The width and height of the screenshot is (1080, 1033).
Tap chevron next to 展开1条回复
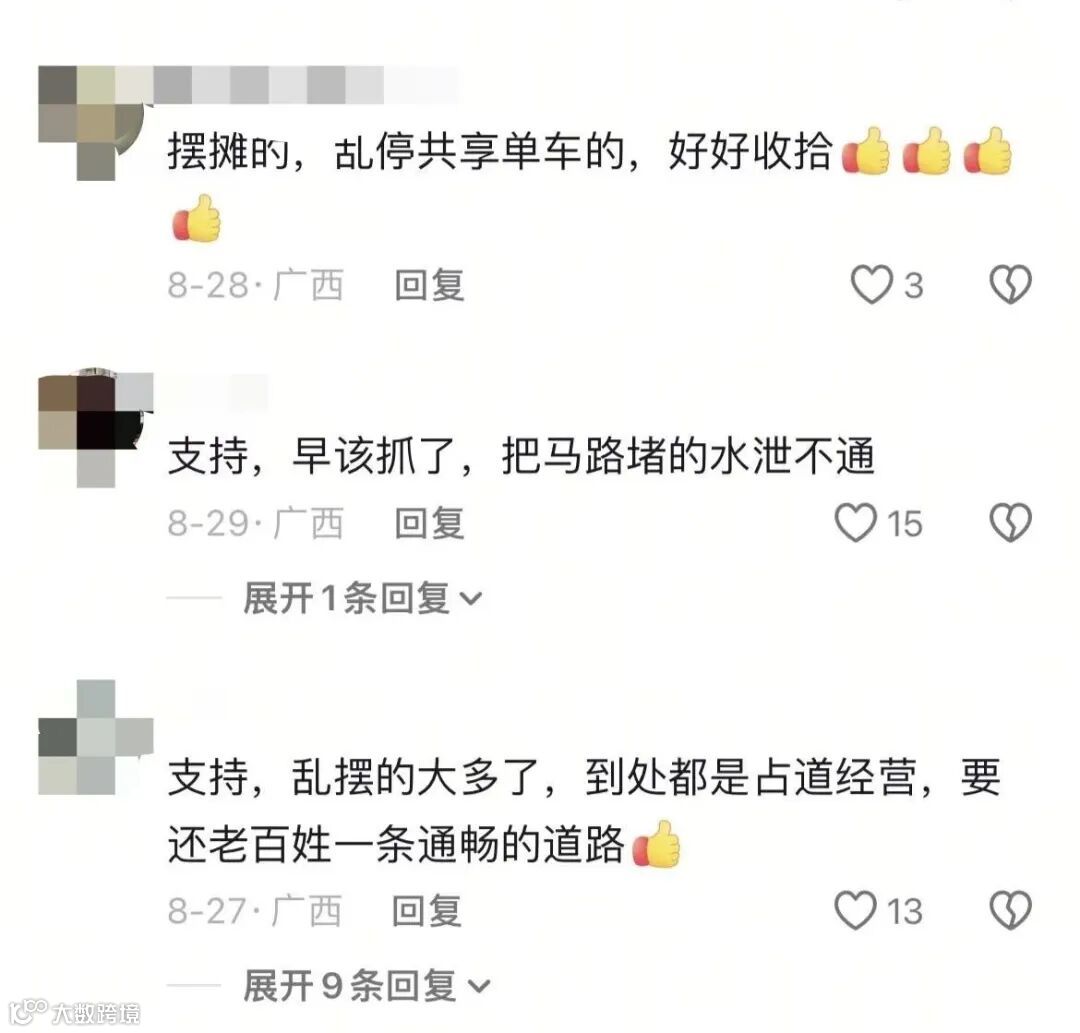coord(470,599)
